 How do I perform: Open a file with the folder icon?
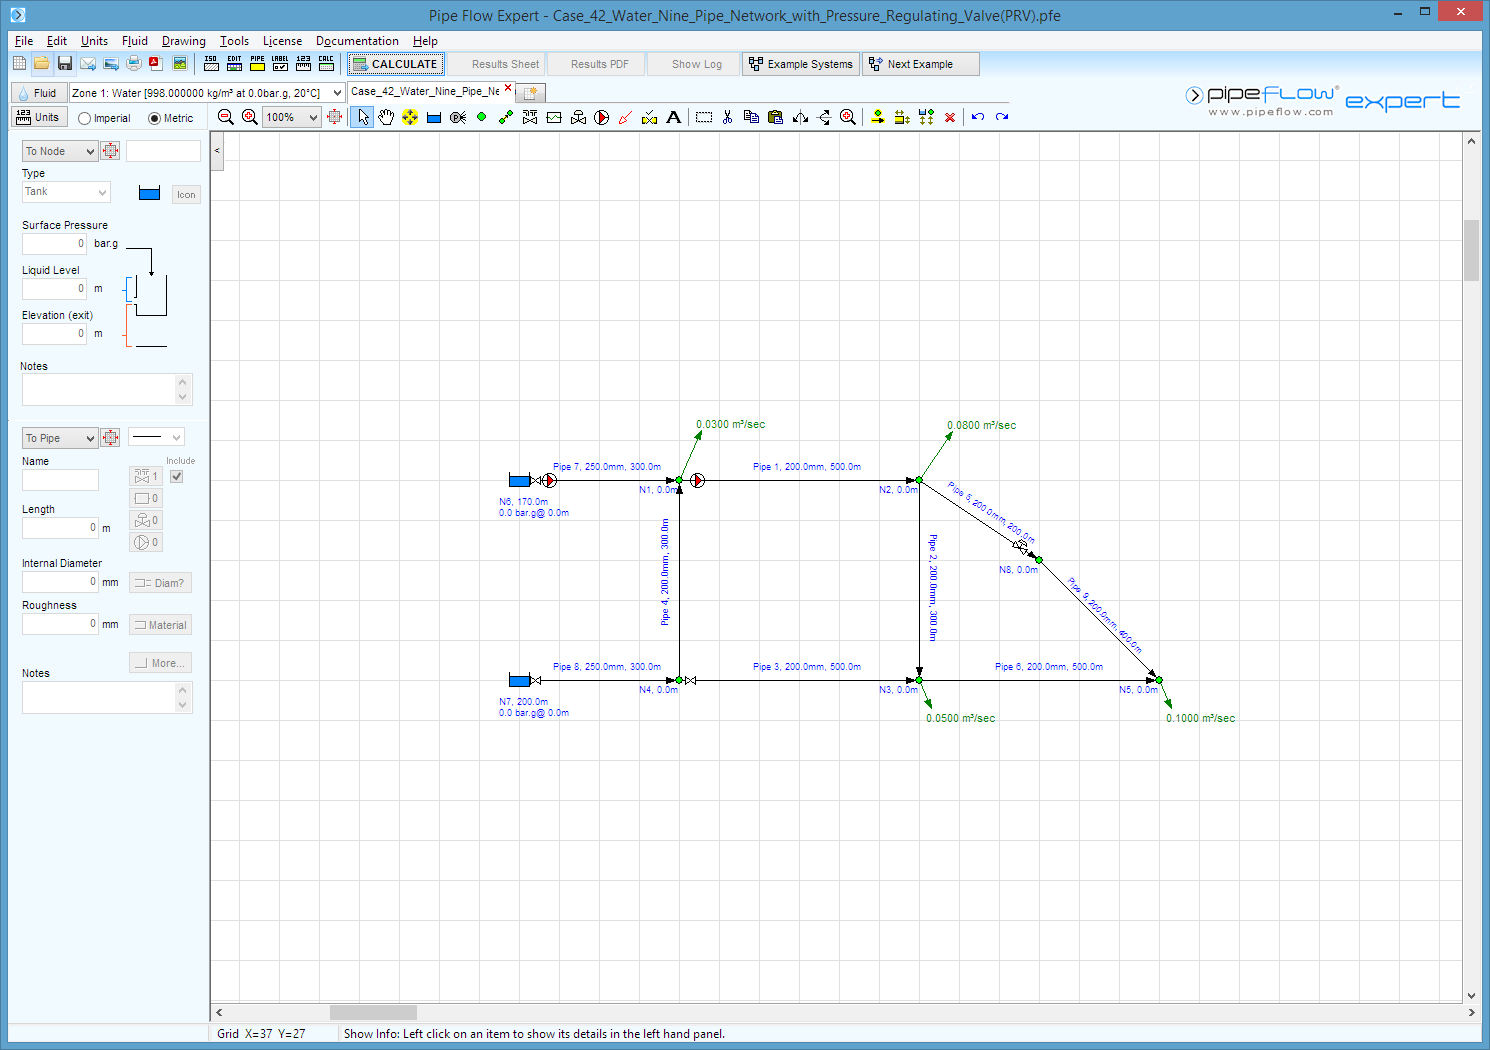[41, 64]
